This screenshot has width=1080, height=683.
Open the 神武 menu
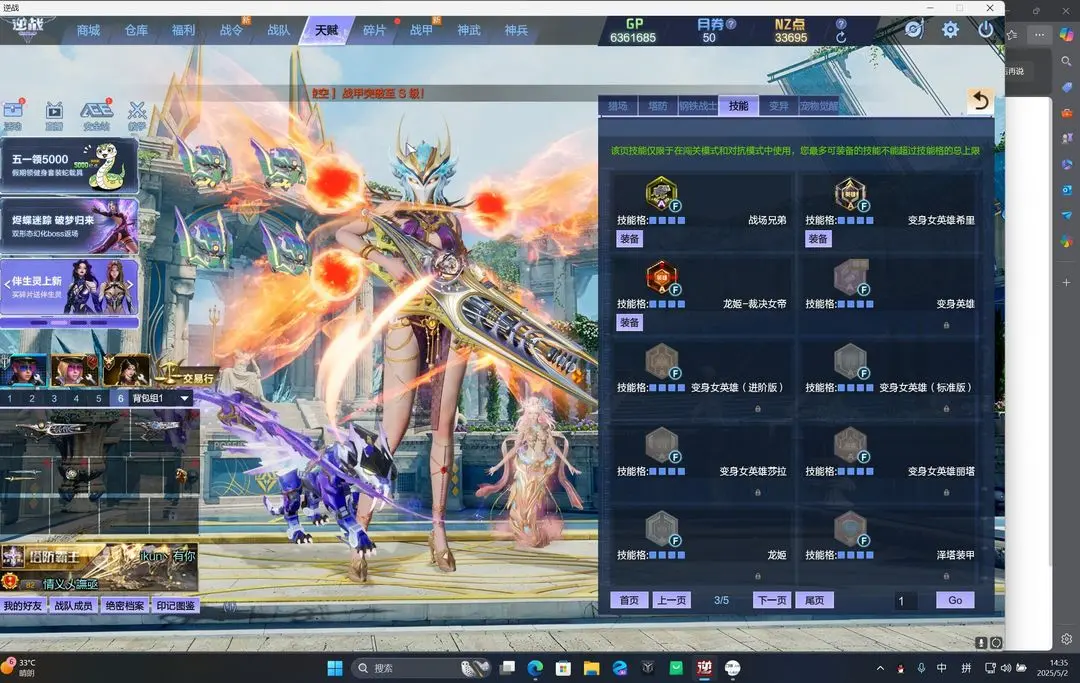469,30
